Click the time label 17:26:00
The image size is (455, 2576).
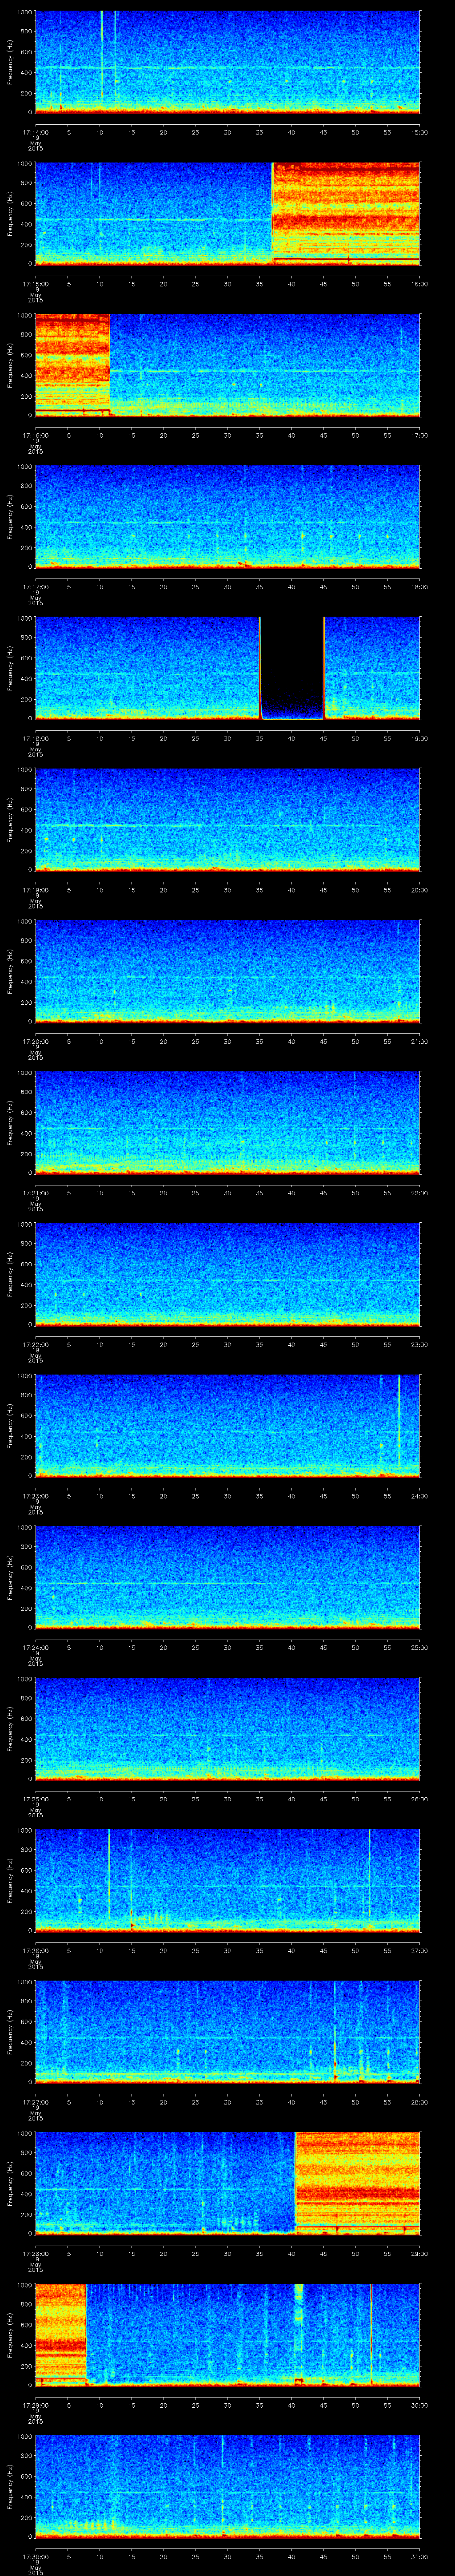[x=35, y=1950]
